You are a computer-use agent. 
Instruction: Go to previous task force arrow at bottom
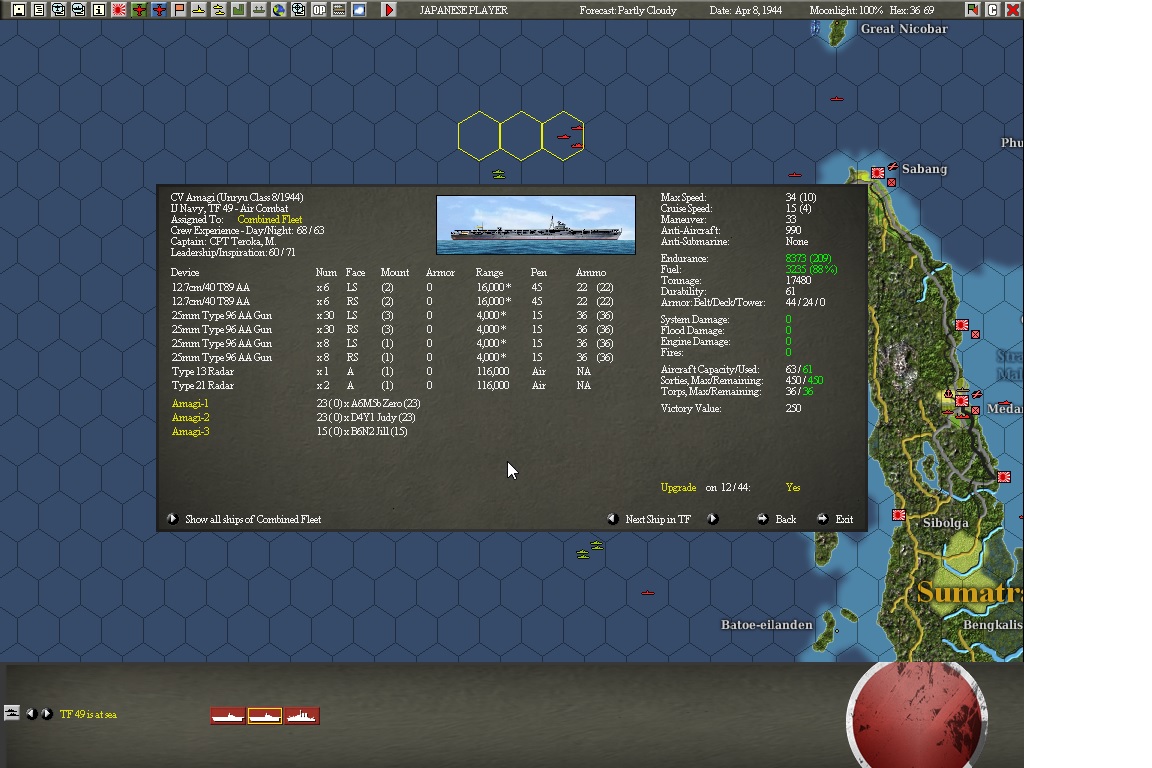tap(32, 714)
